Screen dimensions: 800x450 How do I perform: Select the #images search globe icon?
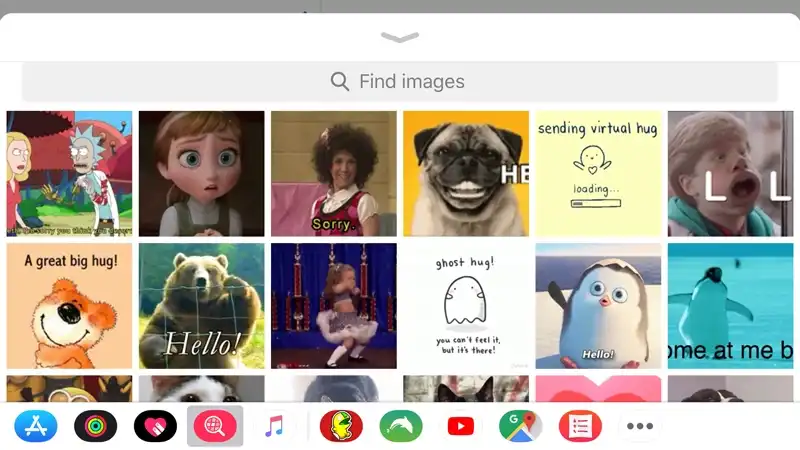[215, 426]
